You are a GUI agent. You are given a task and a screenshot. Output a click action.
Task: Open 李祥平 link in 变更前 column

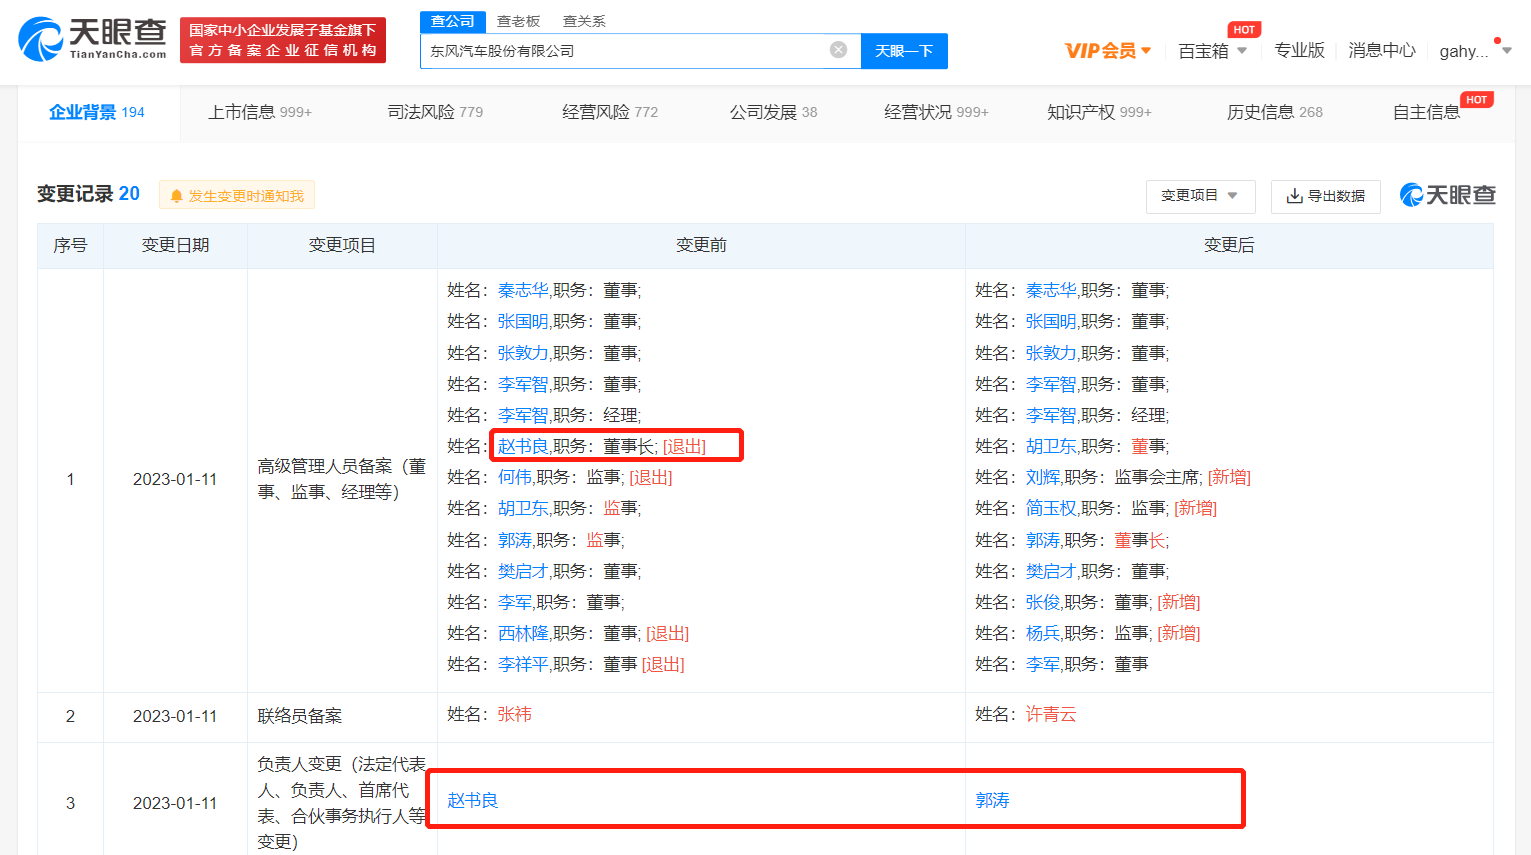[523, 664]
